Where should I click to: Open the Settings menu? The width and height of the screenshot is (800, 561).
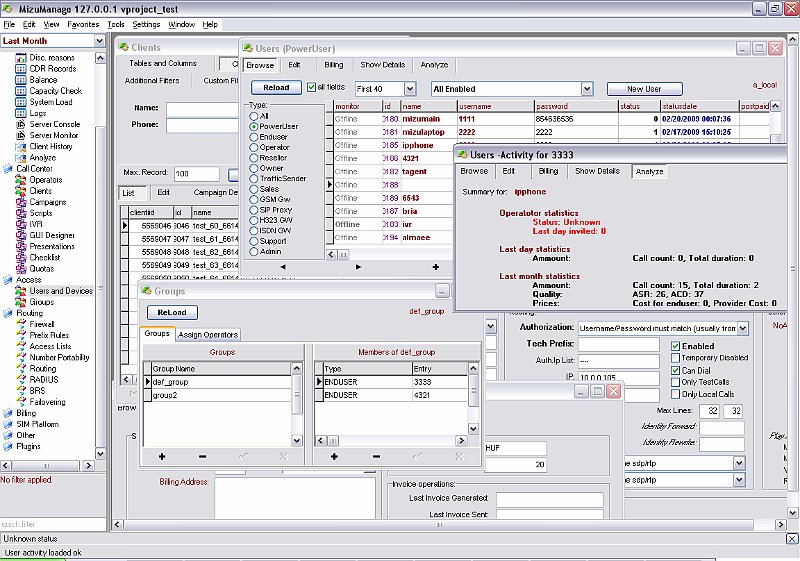pyautogui.click(x=146, y=24)
